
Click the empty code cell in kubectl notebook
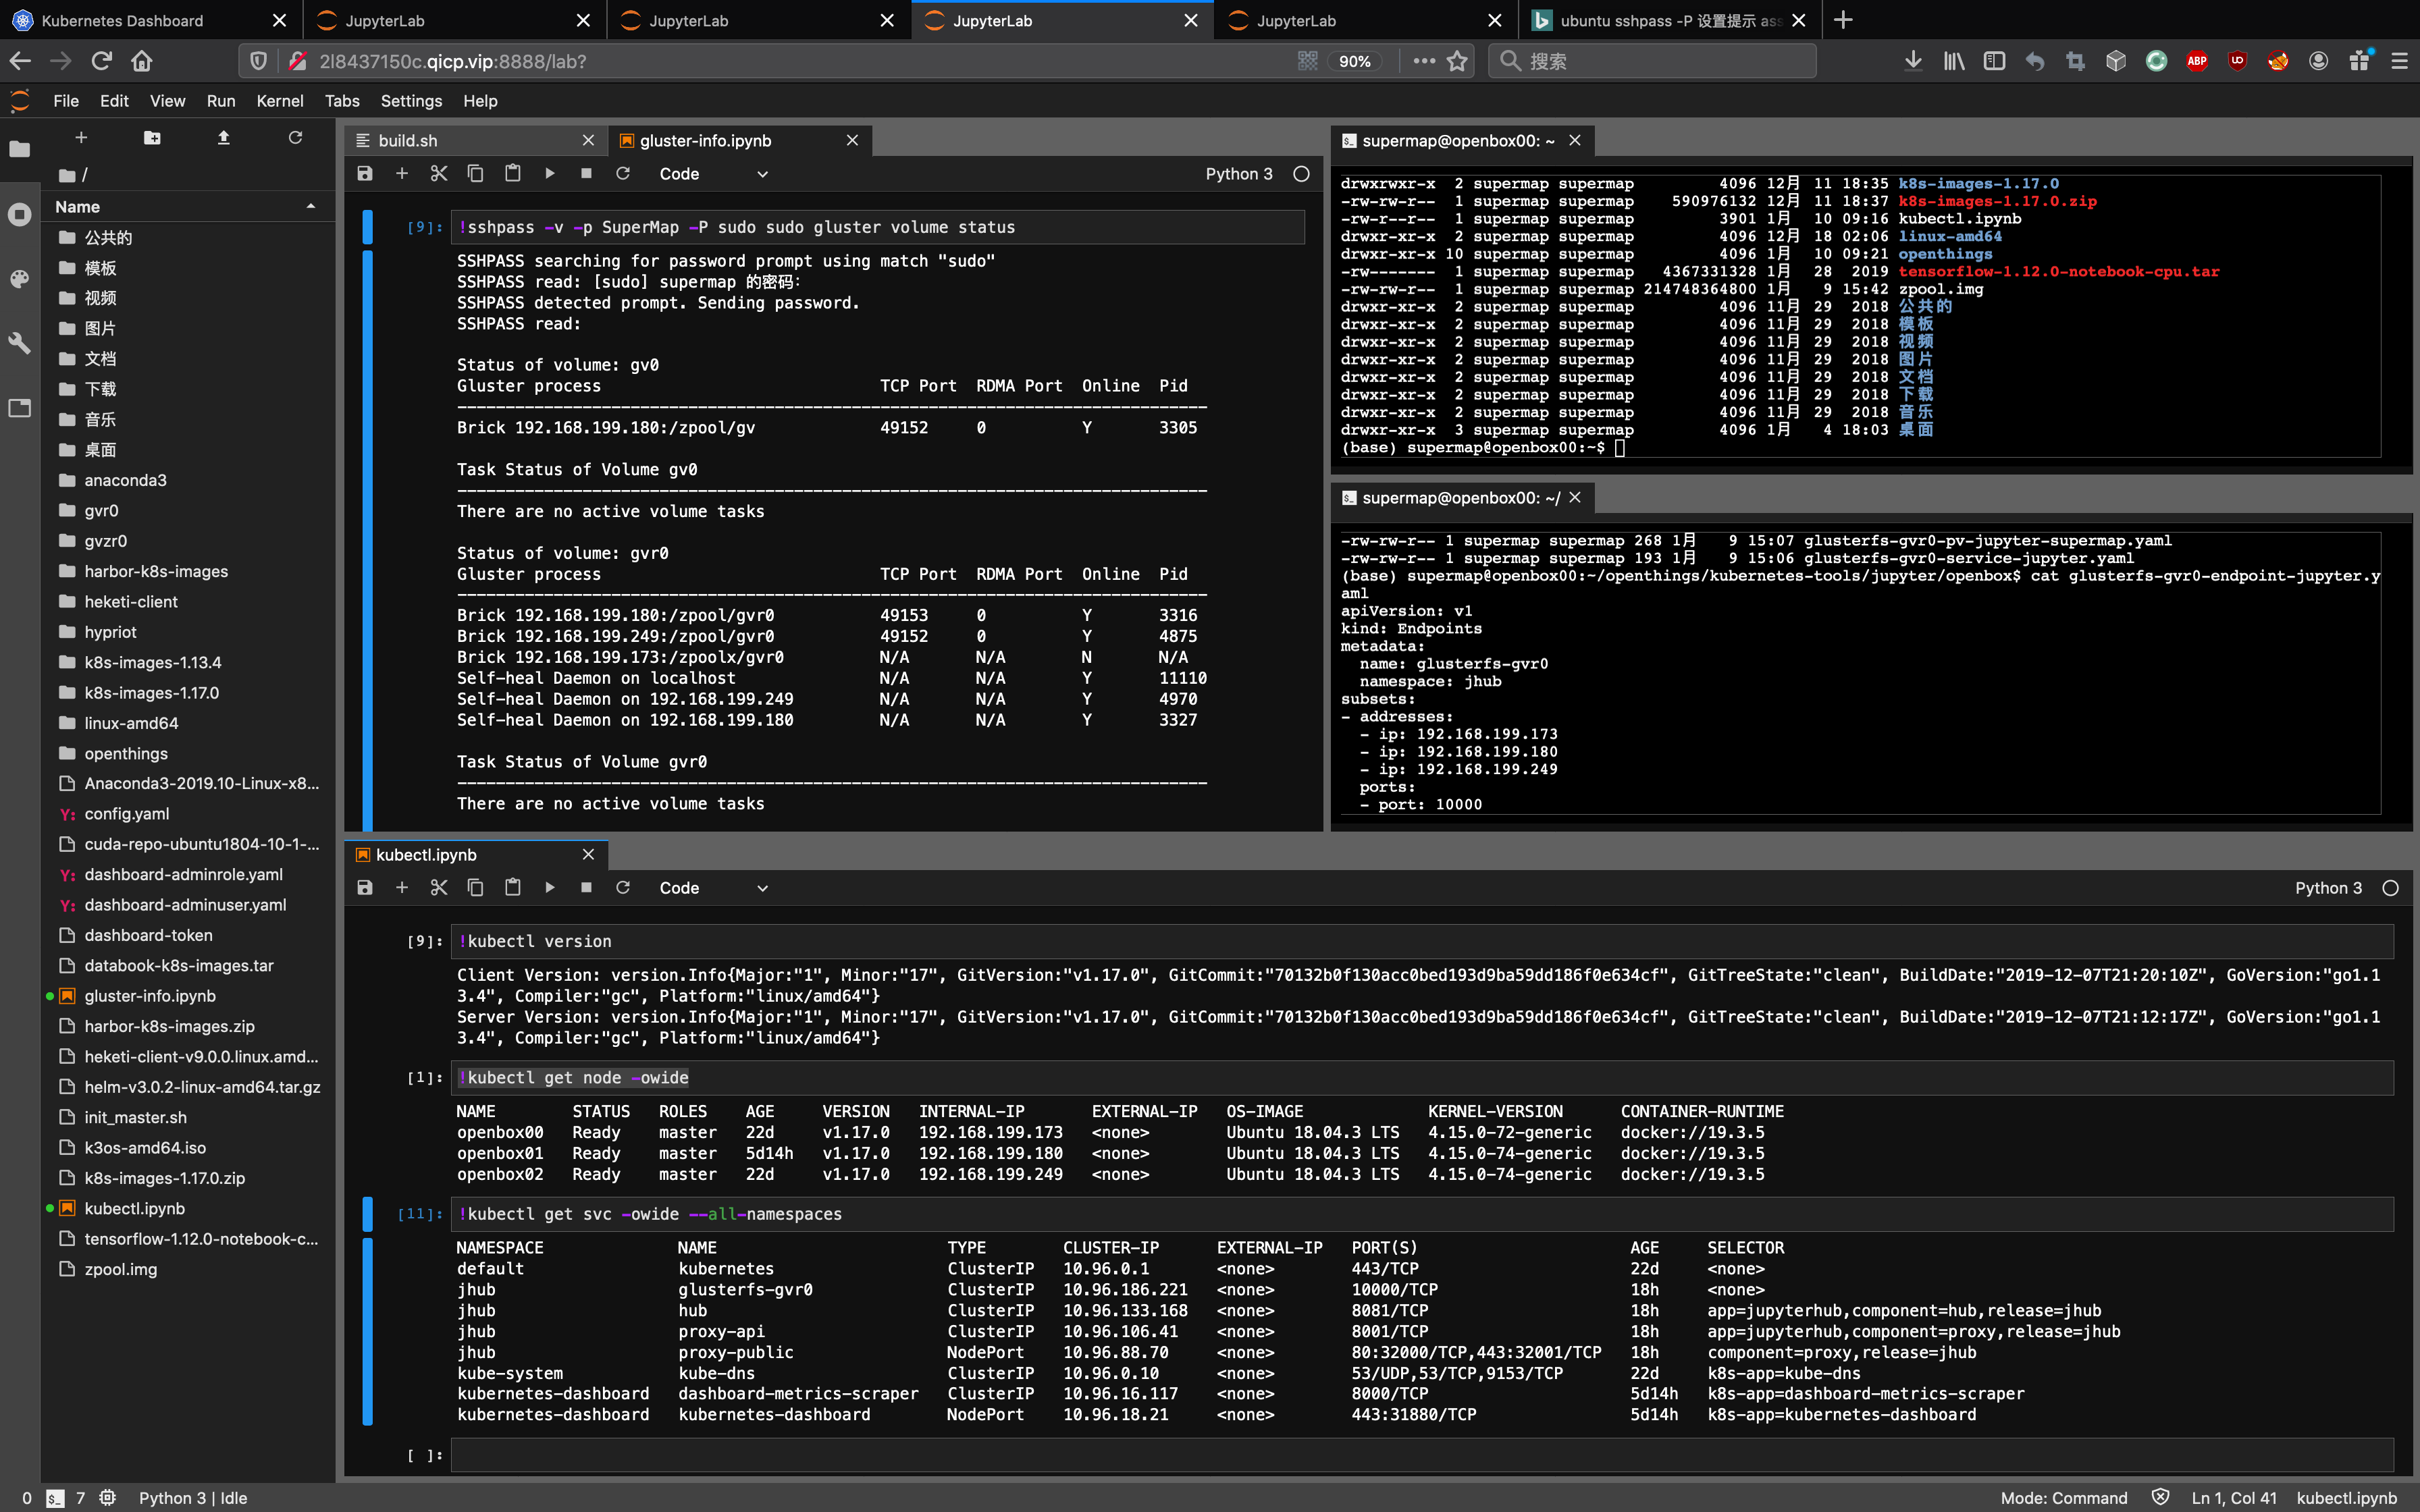coord(1421,1455)
